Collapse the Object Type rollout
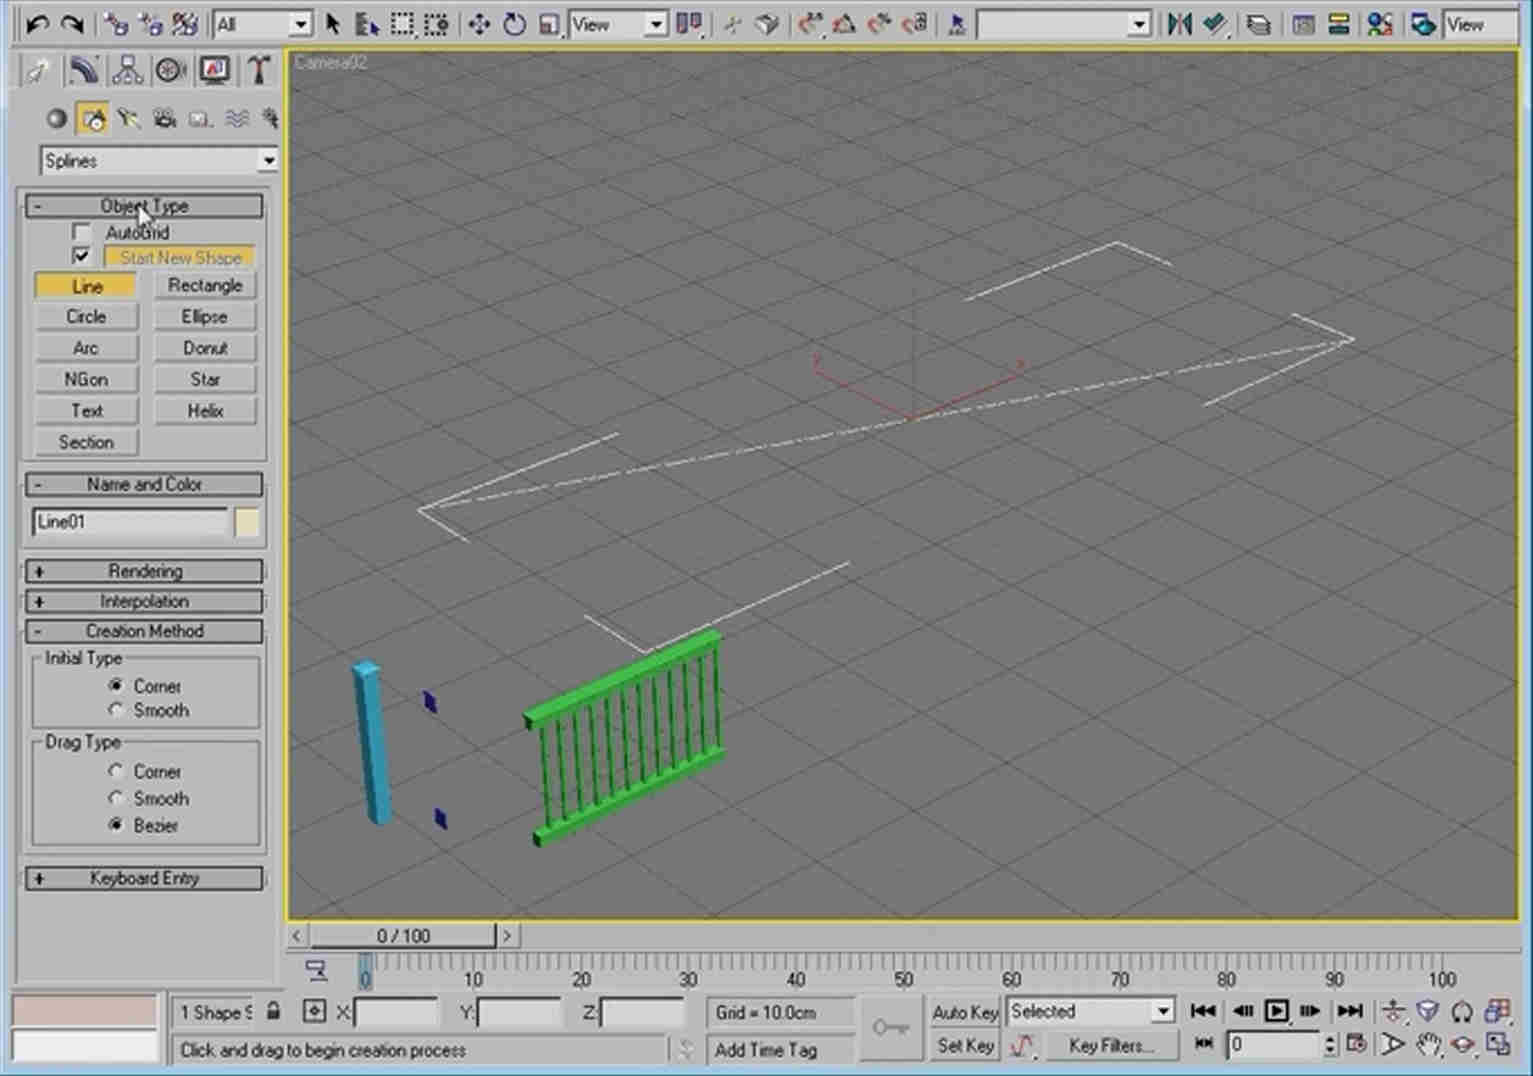The height and width of the screenshot is (1076, 1533). pyautogui.click(x=144, y=205)
